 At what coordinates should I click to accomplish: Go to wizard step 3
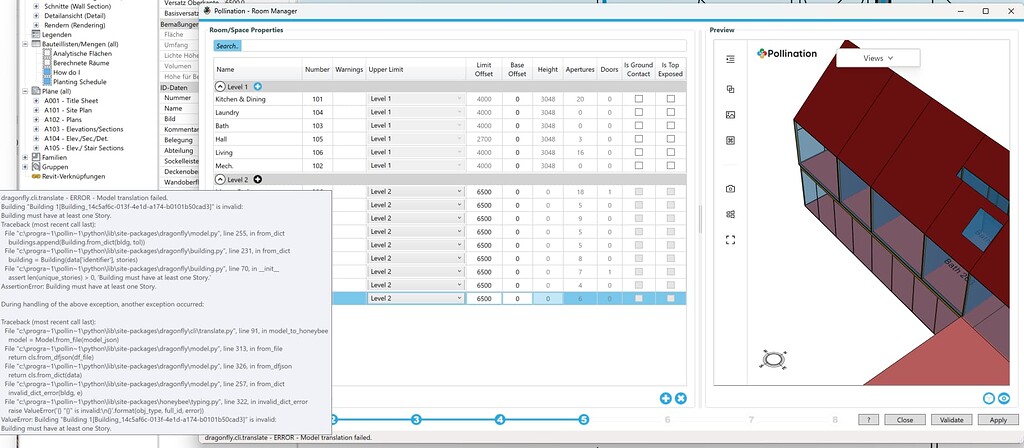click(x=416, y=420)
